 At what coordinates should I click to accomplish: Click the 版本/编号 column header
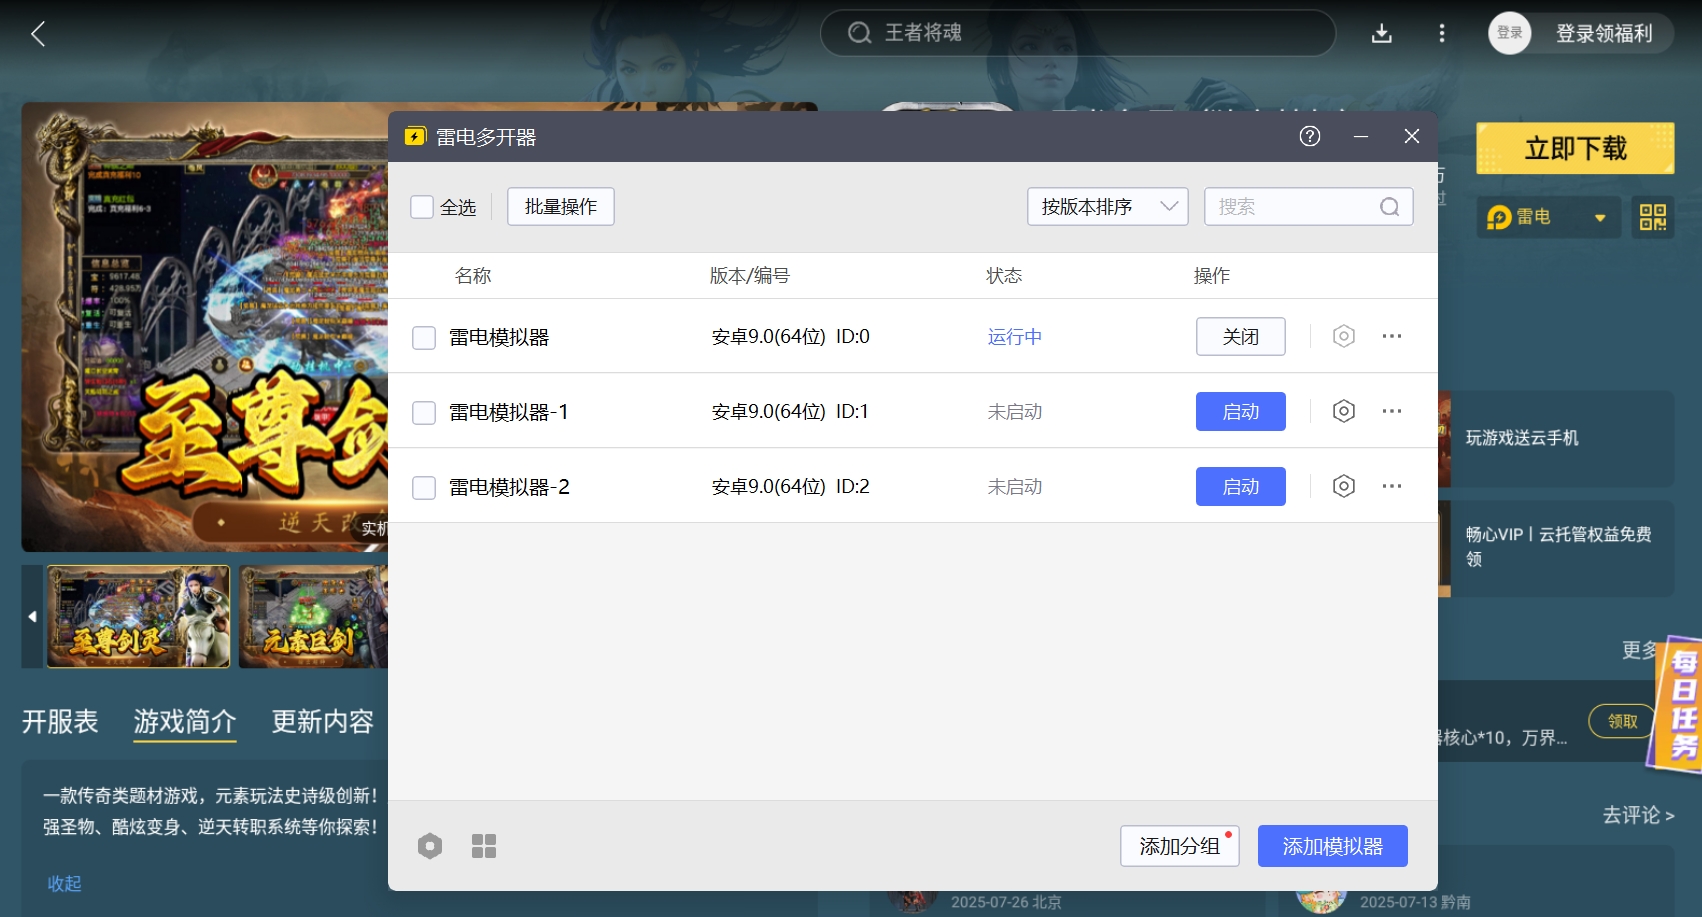click(x=750, y=276)
